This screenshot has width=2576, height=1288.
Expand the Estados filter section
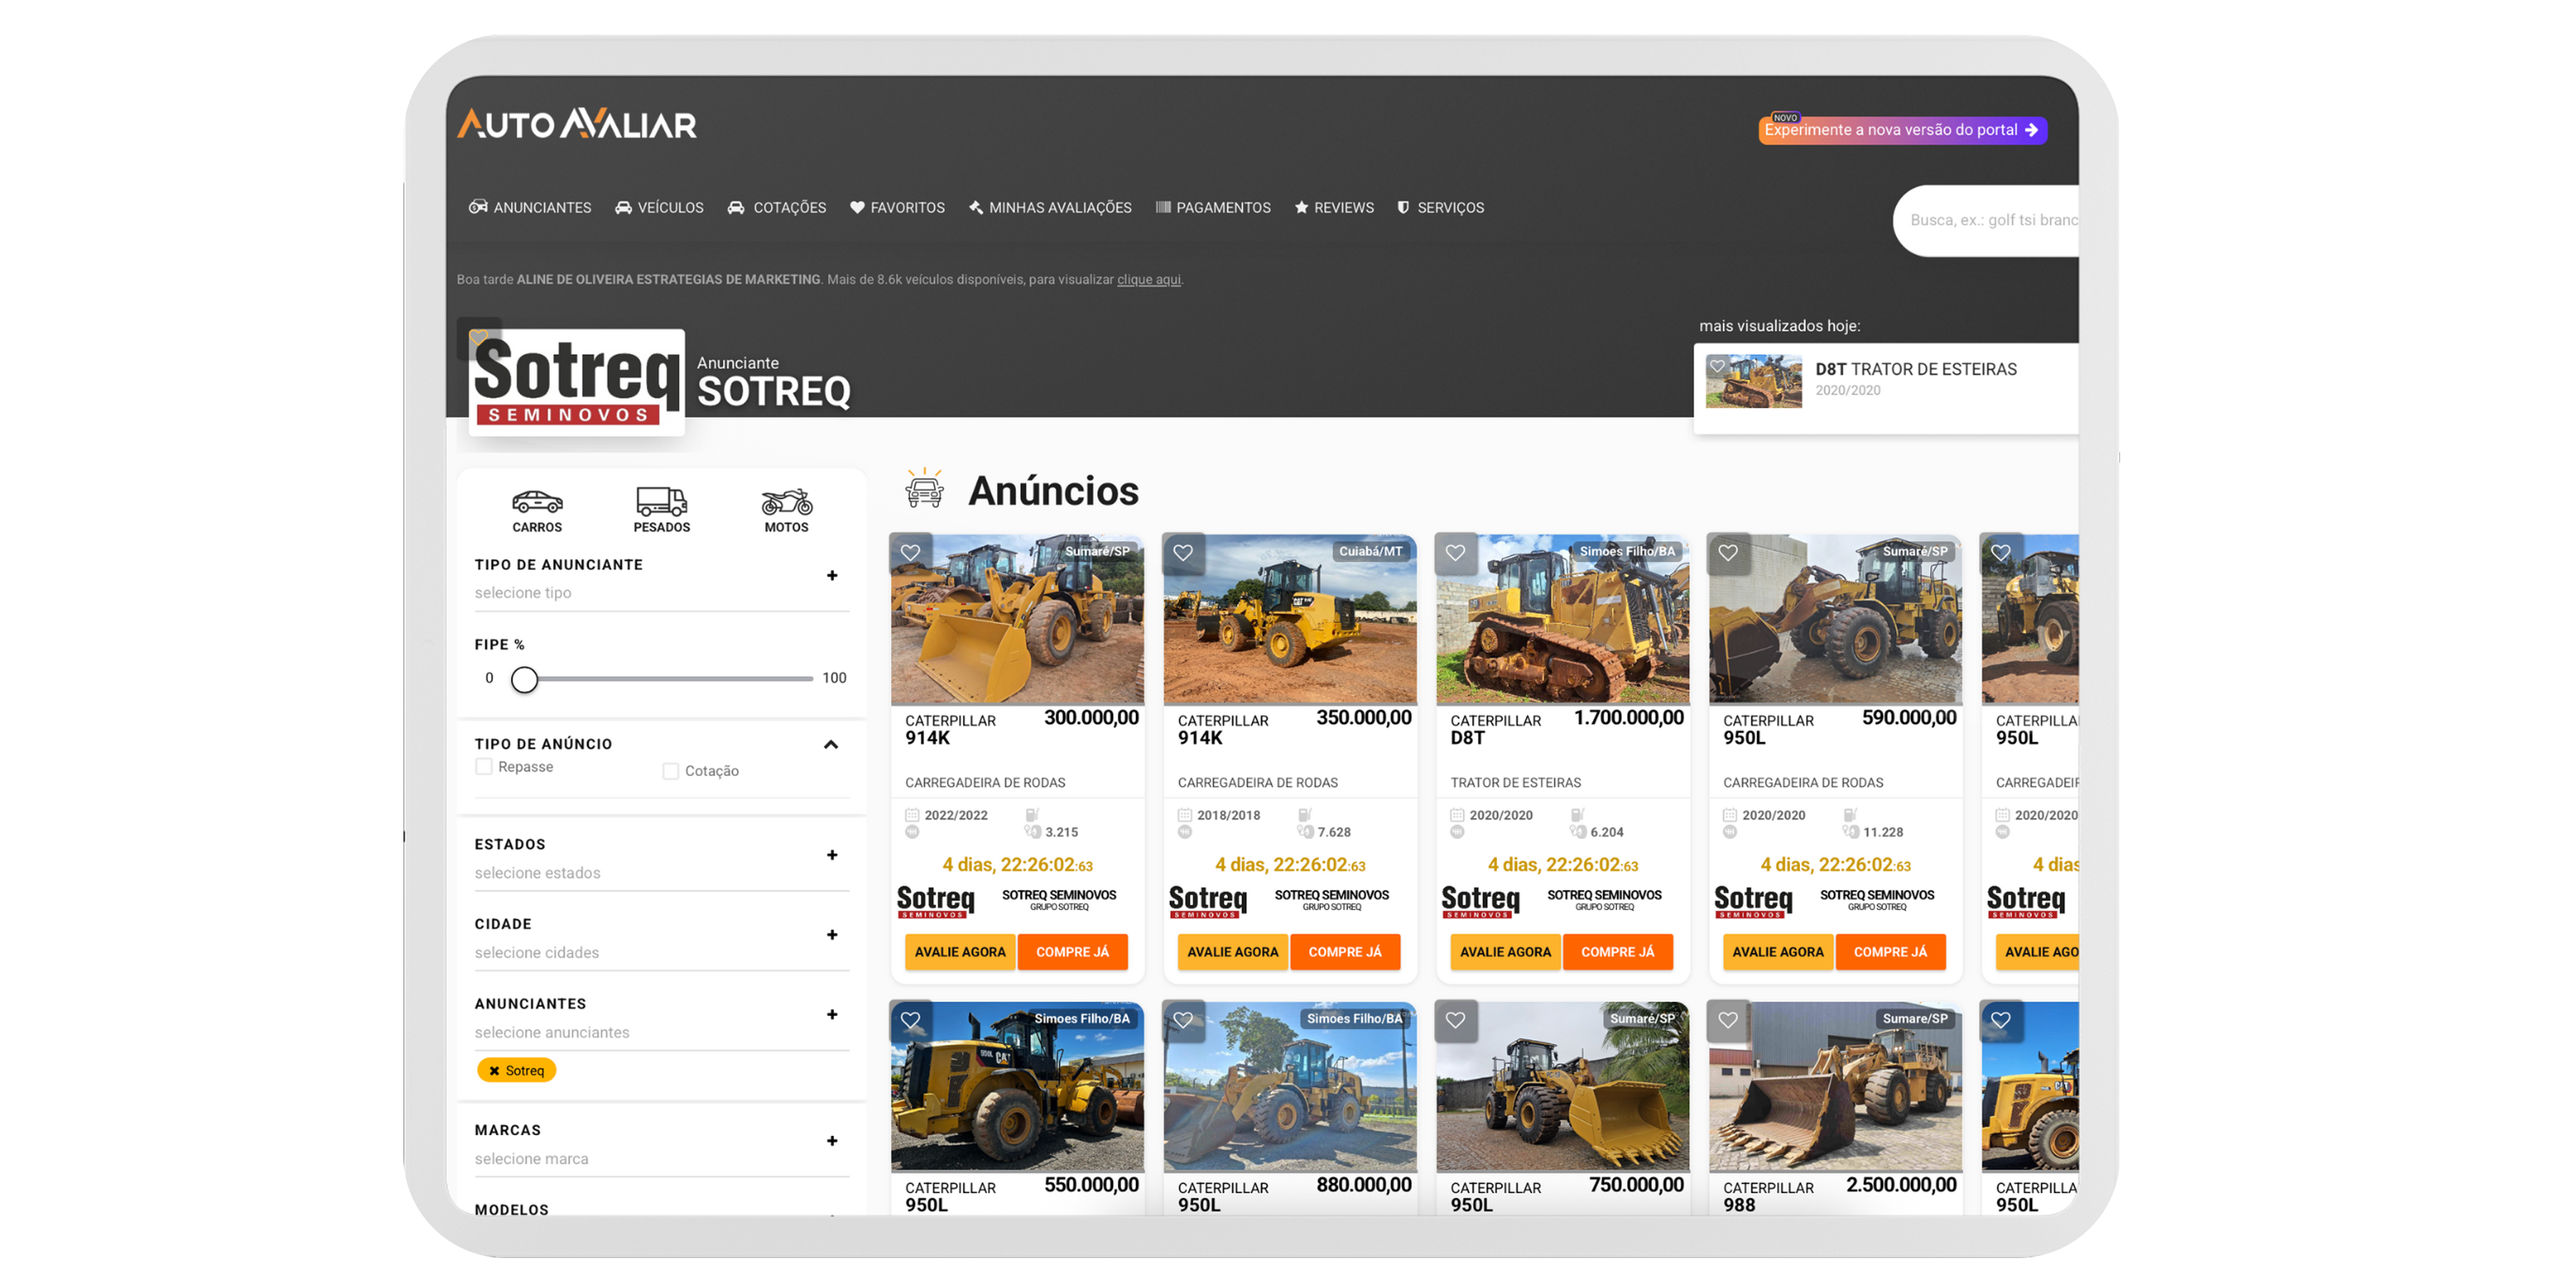pyautogui.click(x=831, y=855)
